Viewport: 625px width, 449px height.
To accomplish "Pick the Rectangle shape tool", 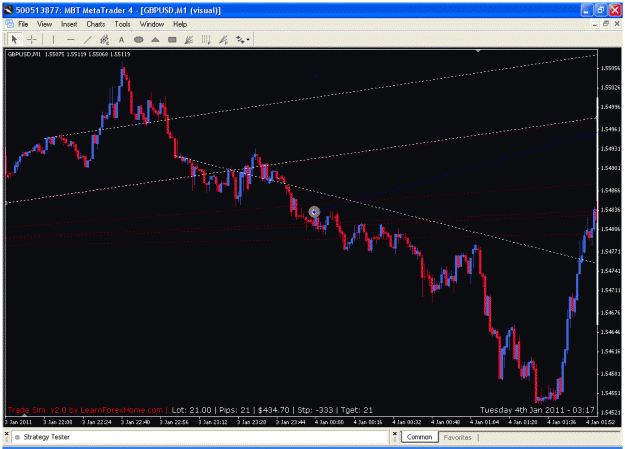I will click(x=172, y=39).
